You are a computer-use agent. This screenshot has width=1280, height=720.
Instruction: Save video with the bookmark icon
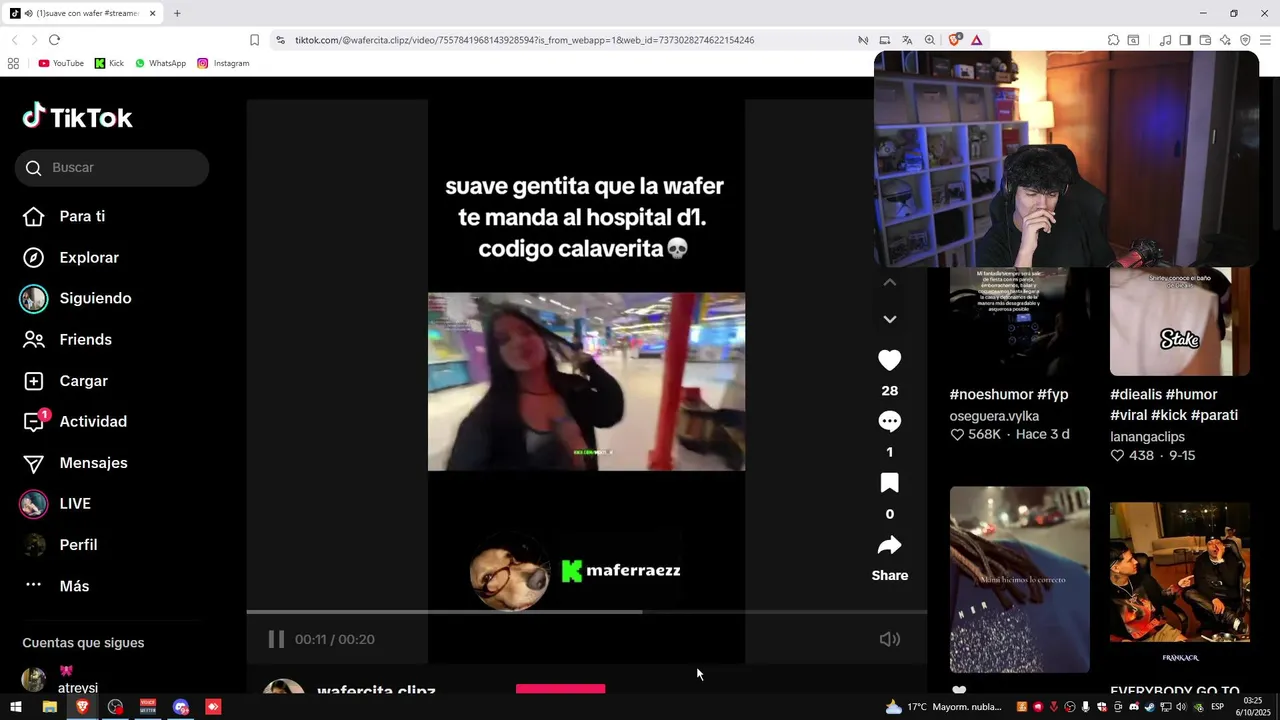point(889,483)
